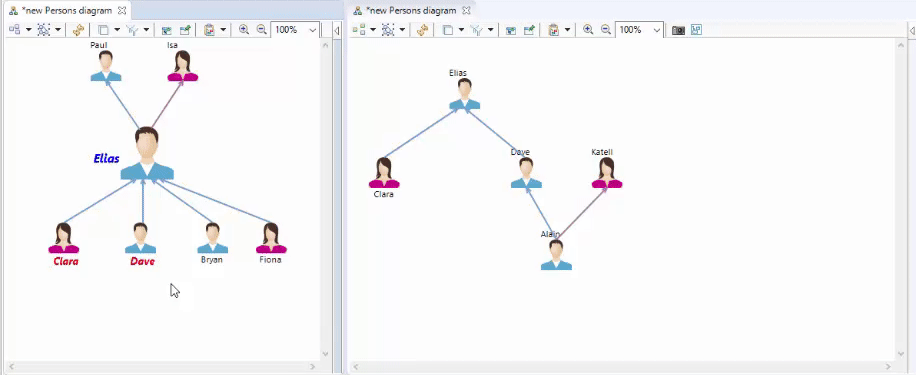Click icon right of the camera in right toolbar
The image size is (916, 375).
[x=696, y=30]
